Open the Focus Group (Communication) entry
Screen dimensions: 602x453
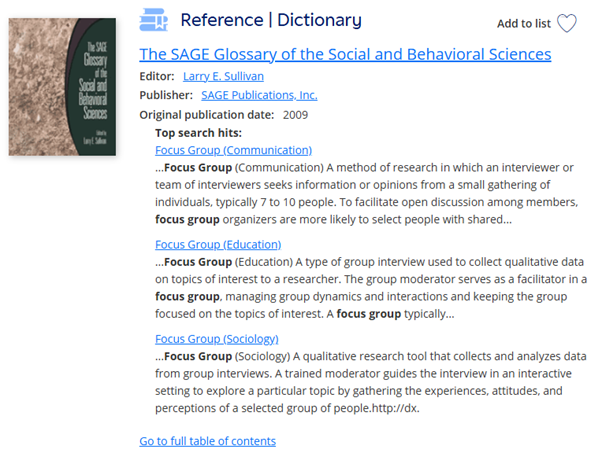coord(234,150)
